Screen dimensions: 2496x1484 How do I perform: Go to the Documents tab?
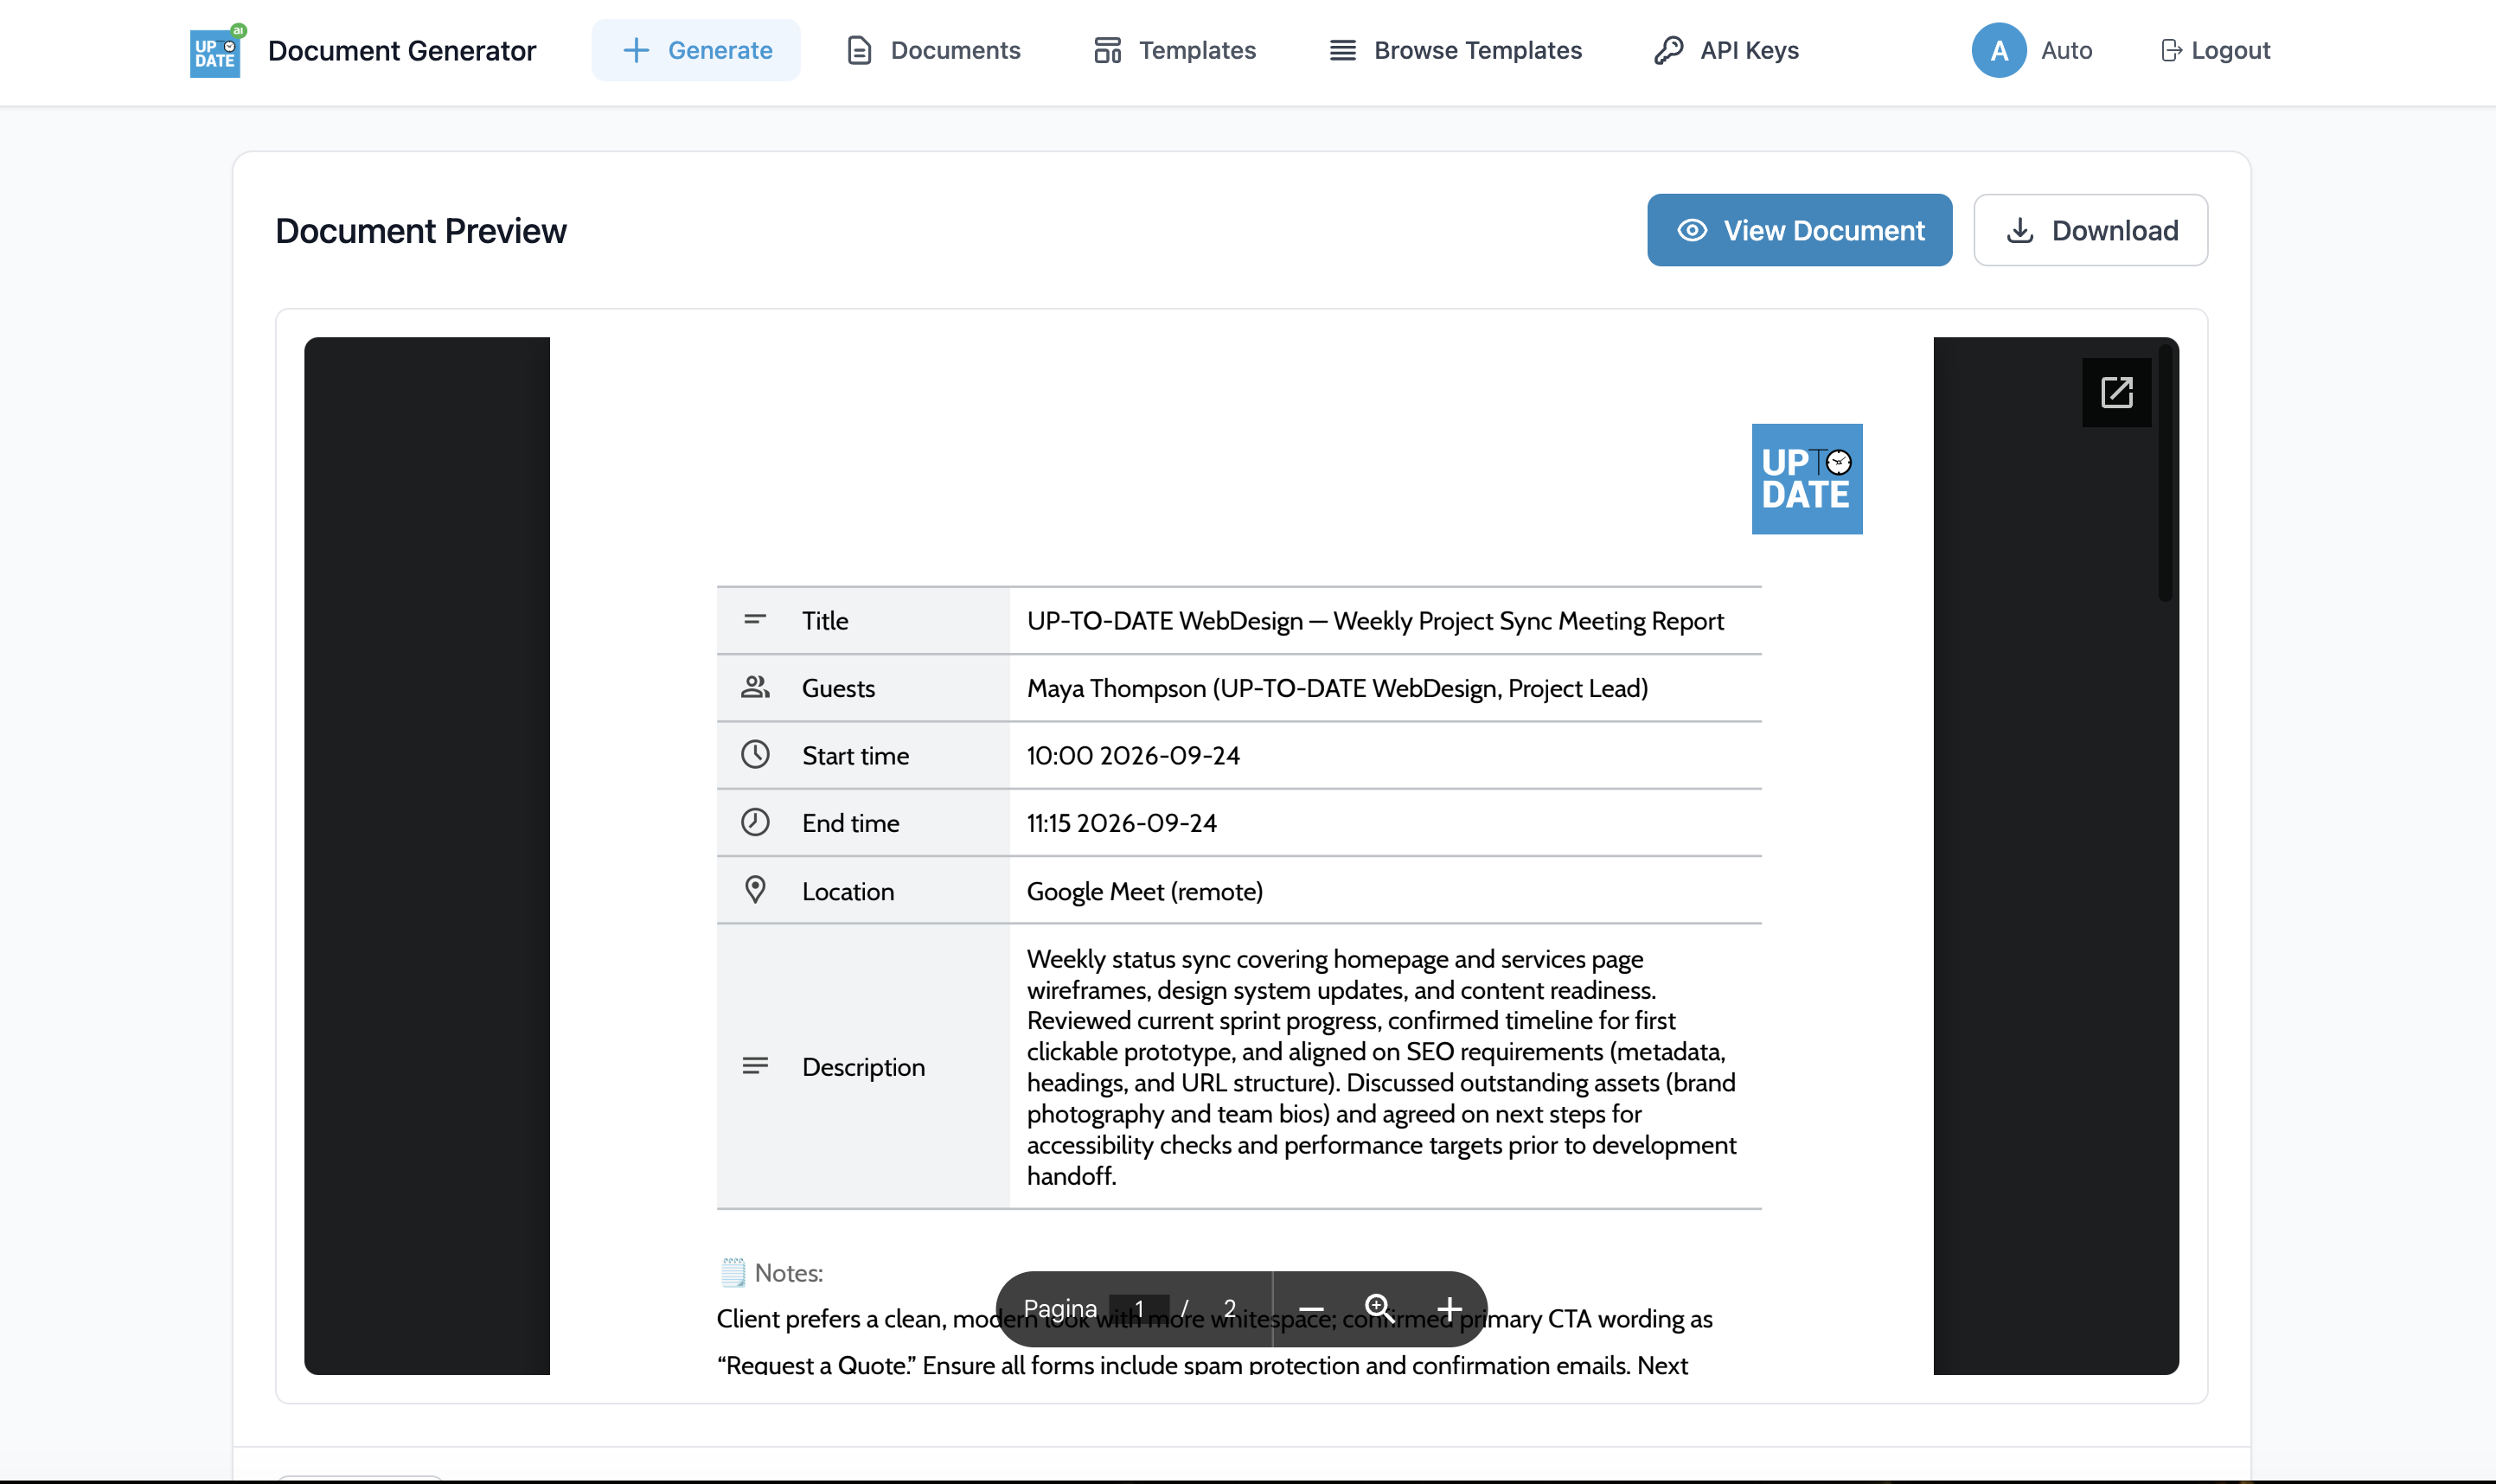(933, 50)
